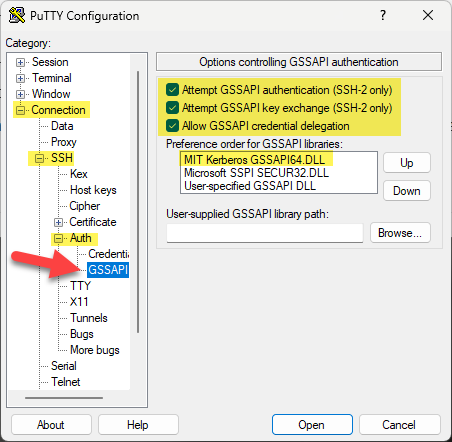Click the category tree vertical scrollbar

point(138,202)
